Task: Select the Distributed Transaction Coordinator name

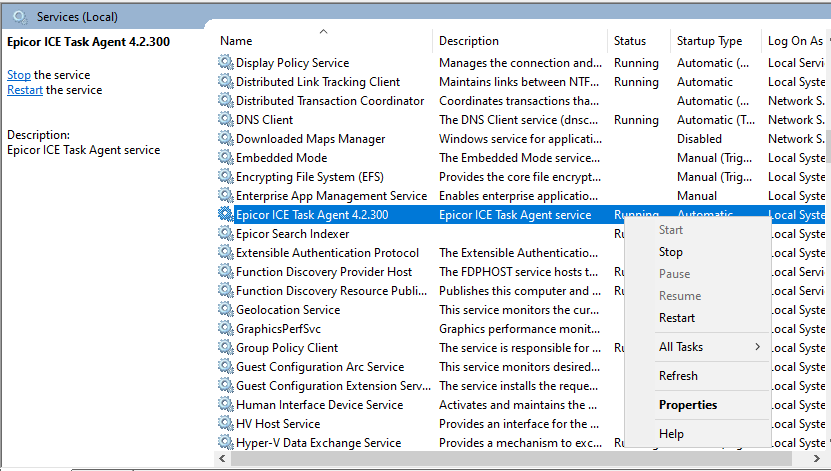Action: 330,101
